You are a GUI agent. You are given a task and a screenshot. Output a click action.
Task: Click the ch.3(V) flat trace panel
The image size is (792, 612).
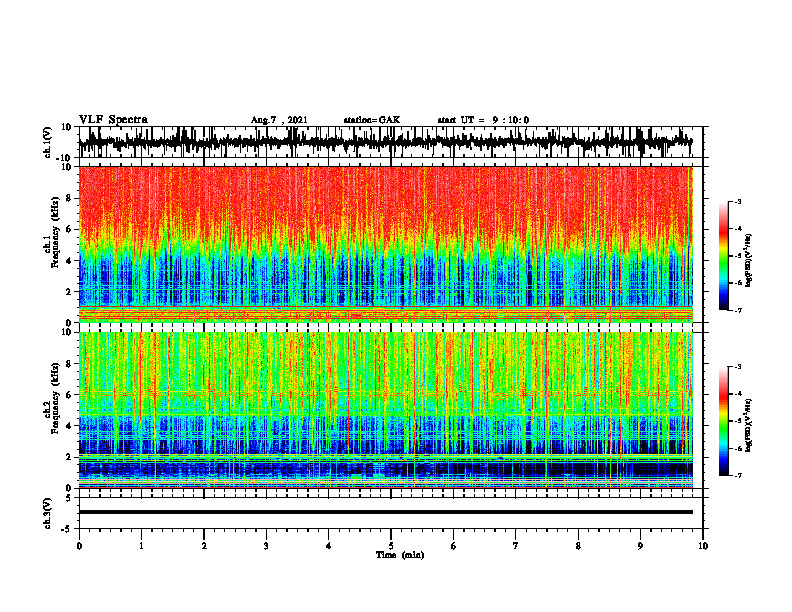[391, 513]
